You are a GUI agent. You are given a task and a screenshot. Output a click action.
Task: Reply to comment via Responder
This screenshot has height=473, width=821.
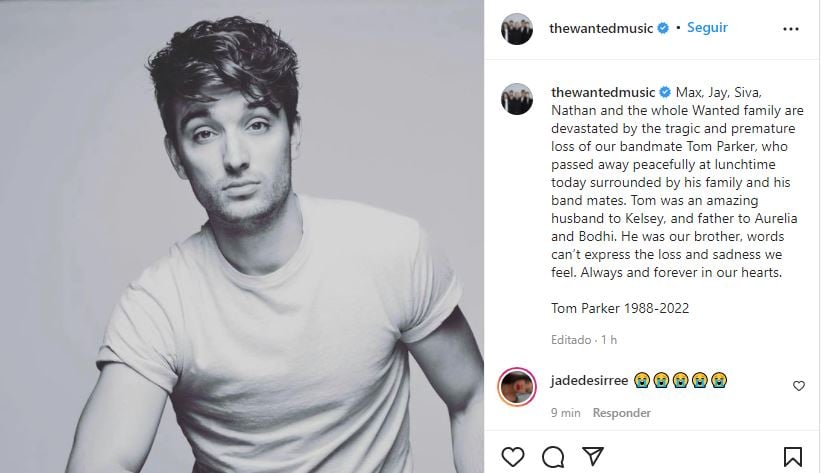pos(621,412)
